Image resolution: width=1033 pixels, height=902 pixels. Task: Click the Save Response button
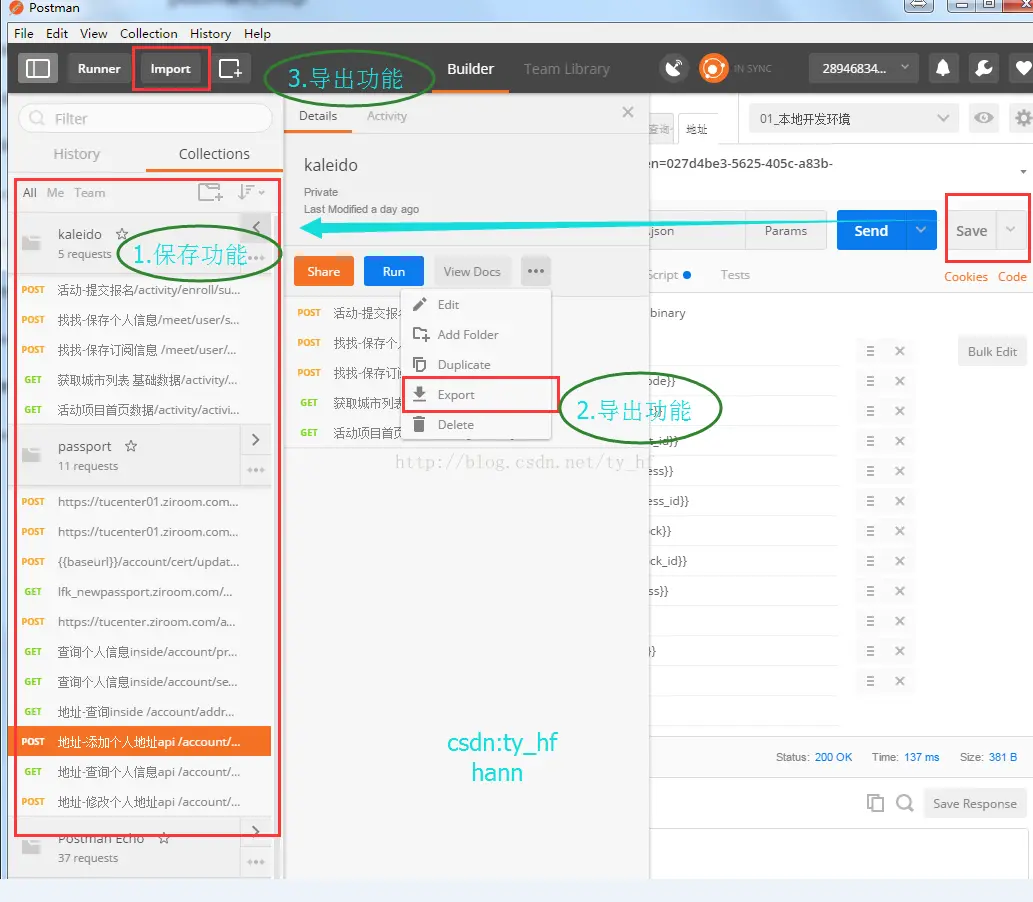coord(974,803)
